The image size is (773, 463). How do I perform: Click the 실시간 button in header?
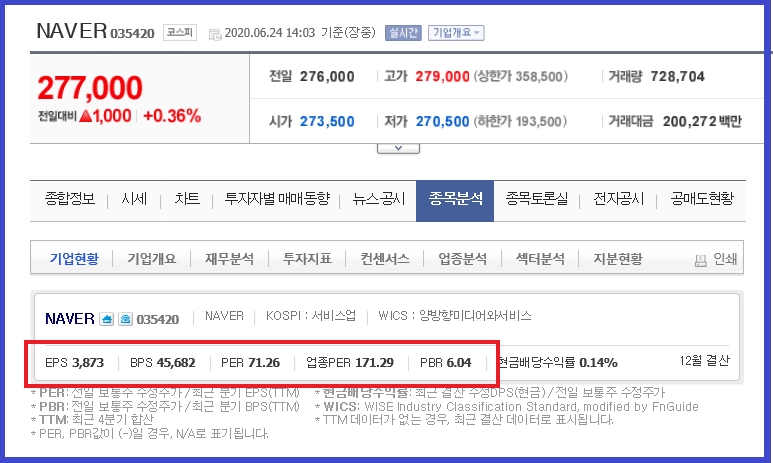point(403,33)
